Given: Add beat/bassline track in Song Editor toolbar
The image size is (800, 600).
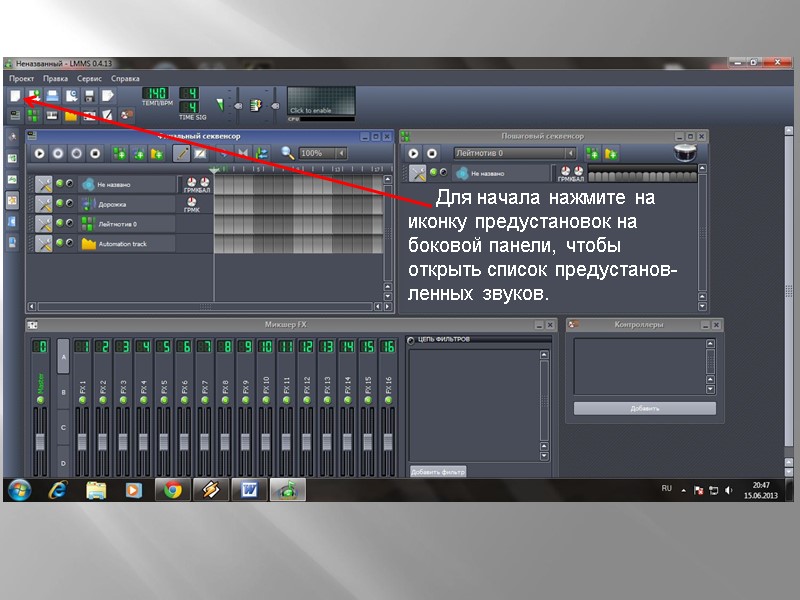Looking at the screenshot, I should tap(120, 153).
